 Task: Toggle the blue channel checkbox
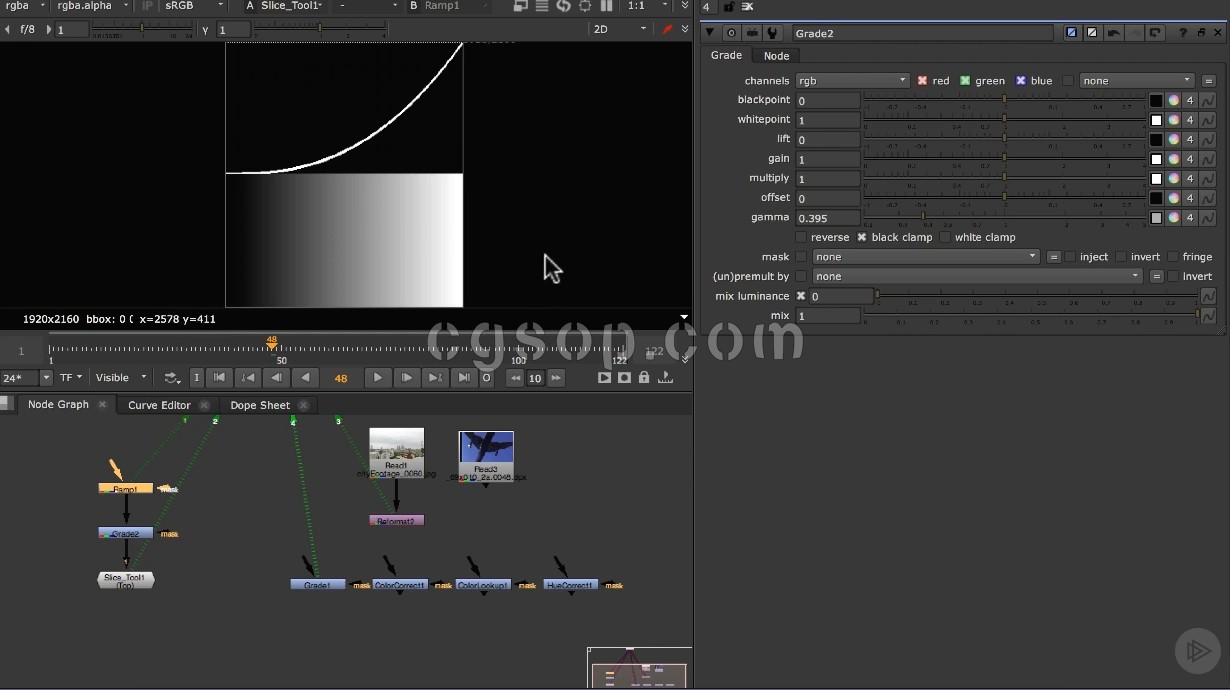[x=1021, y=81]
